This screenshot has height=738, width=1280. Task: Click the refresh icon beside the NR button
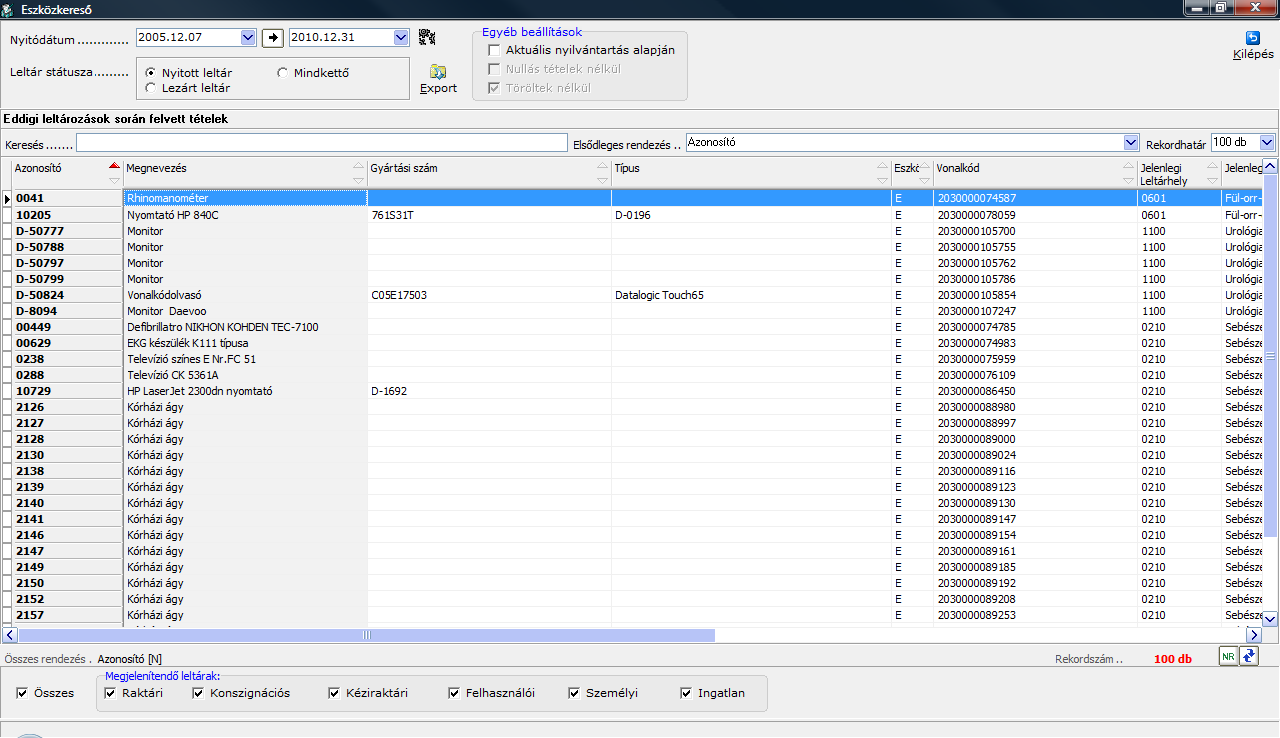1249,656
